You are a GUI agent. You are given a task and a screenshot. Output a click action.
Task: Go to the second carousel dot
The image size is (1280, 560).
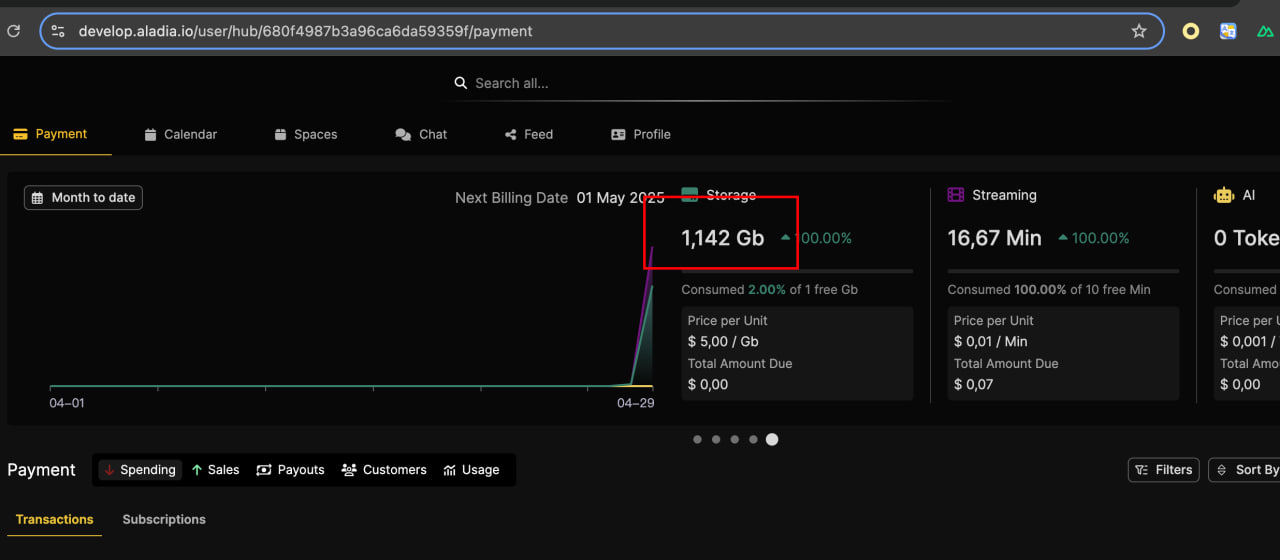tap(716, 439)
